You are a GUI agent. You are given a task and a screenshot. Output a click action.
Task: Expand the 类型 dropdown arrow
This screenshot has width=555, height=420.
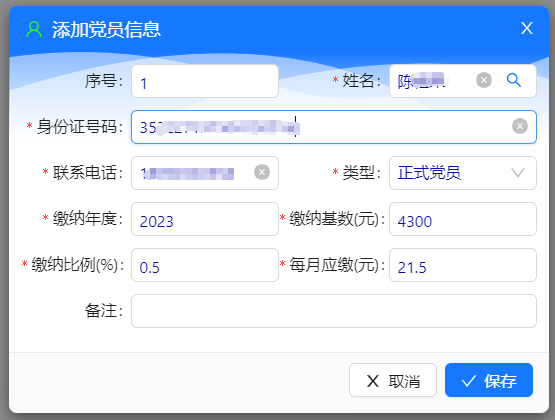pyautogui.click(x=518, y=173)
